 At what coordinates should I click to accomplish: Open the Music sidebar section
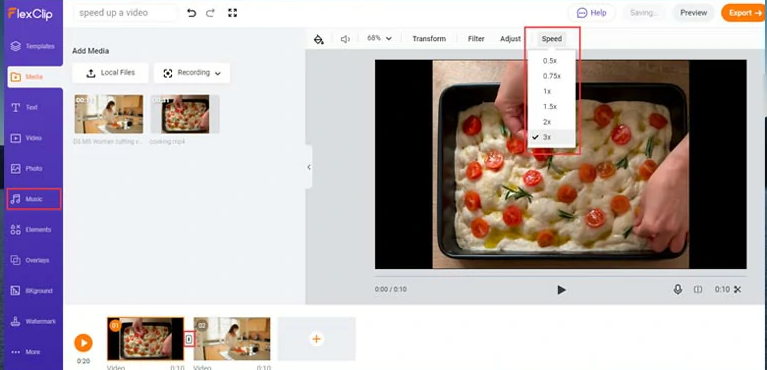(x=34, y=199)
